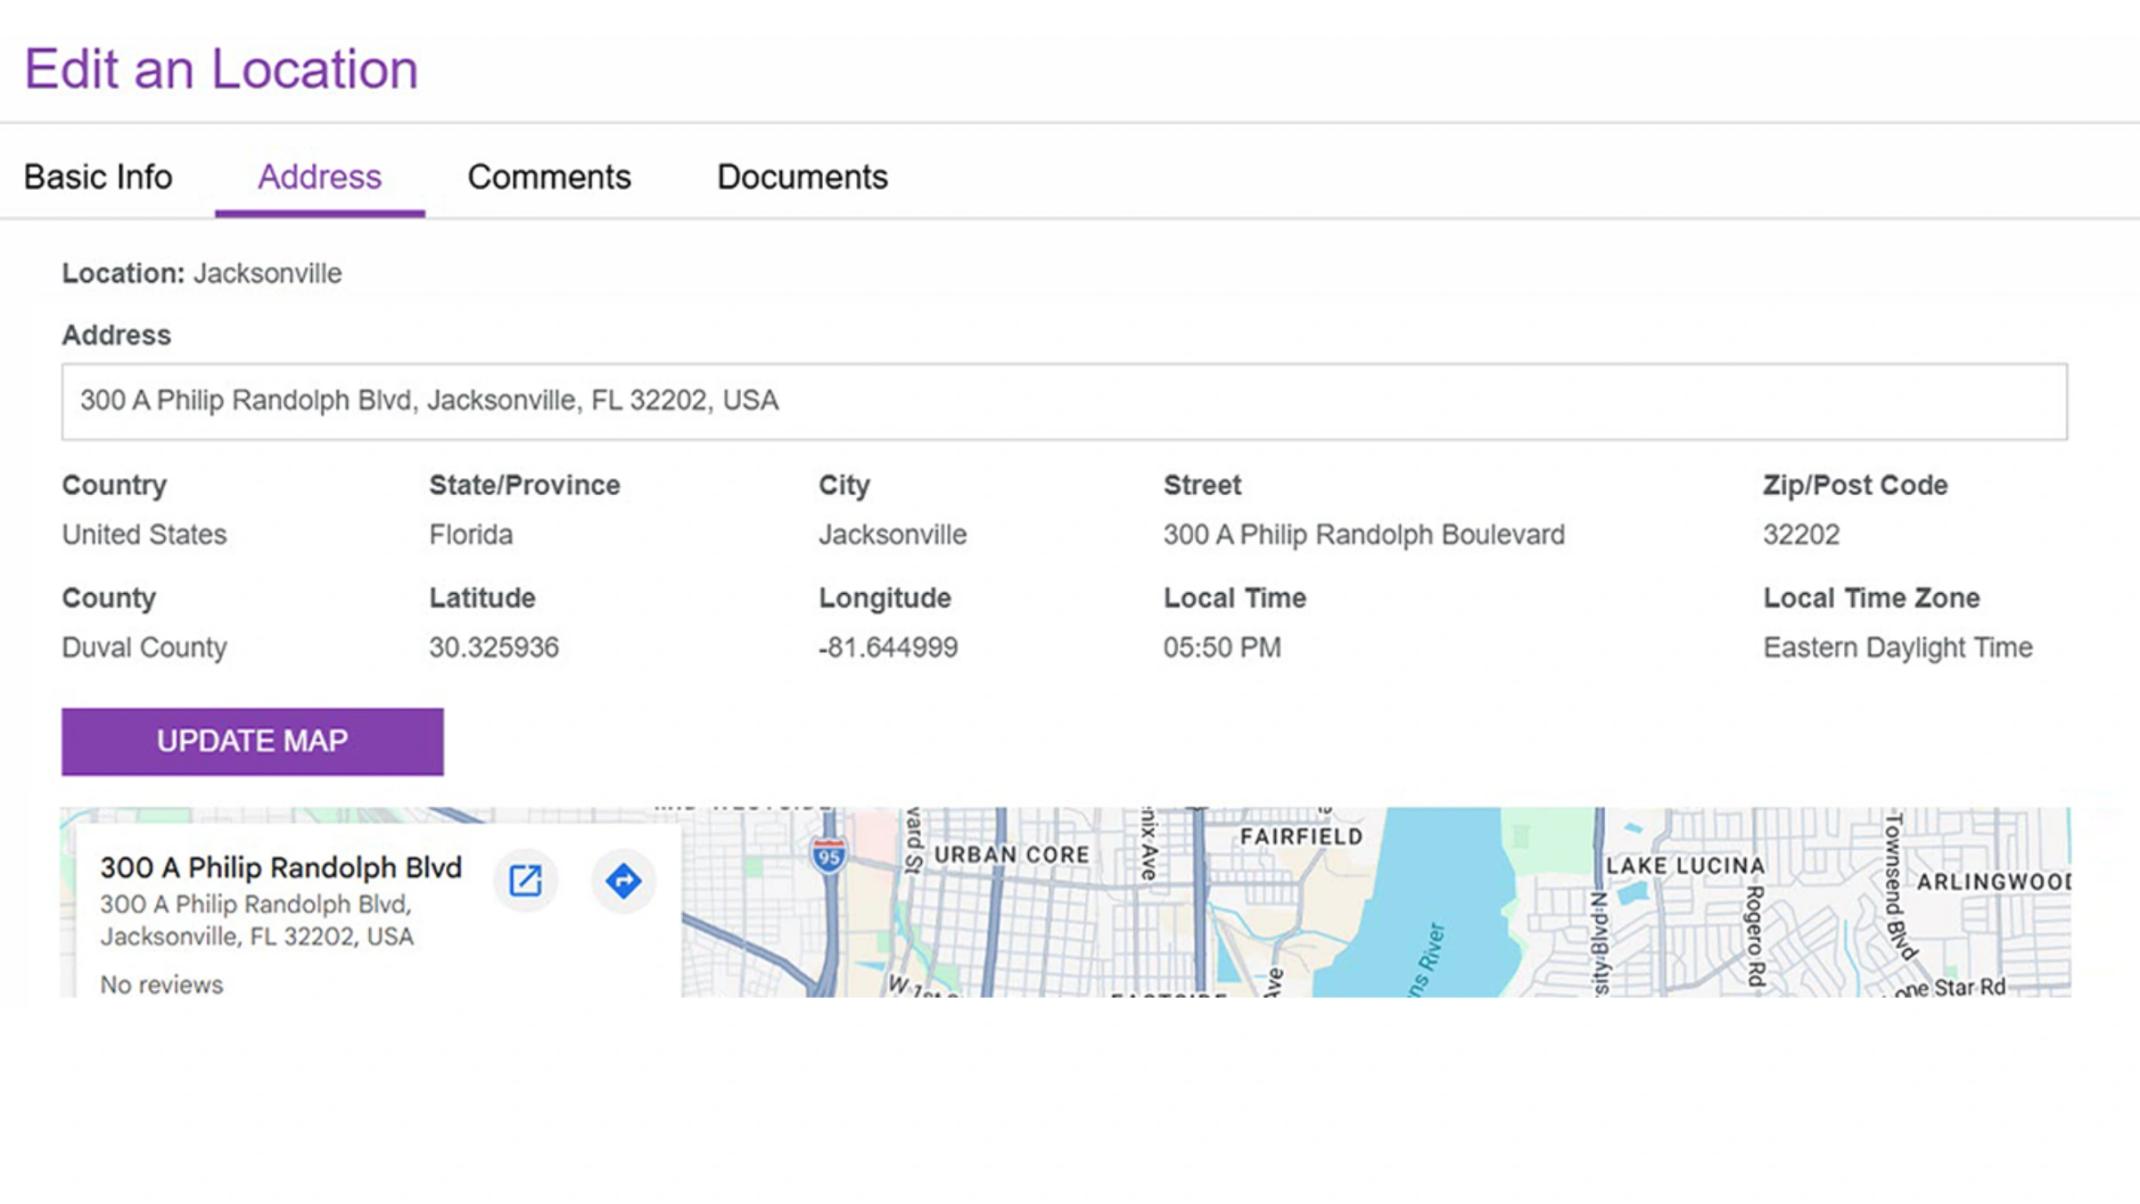Click the City value Jacksonville
The height and width of the screenshot is (1204, 2140).
pyautogui.click(x=893, y=535)
